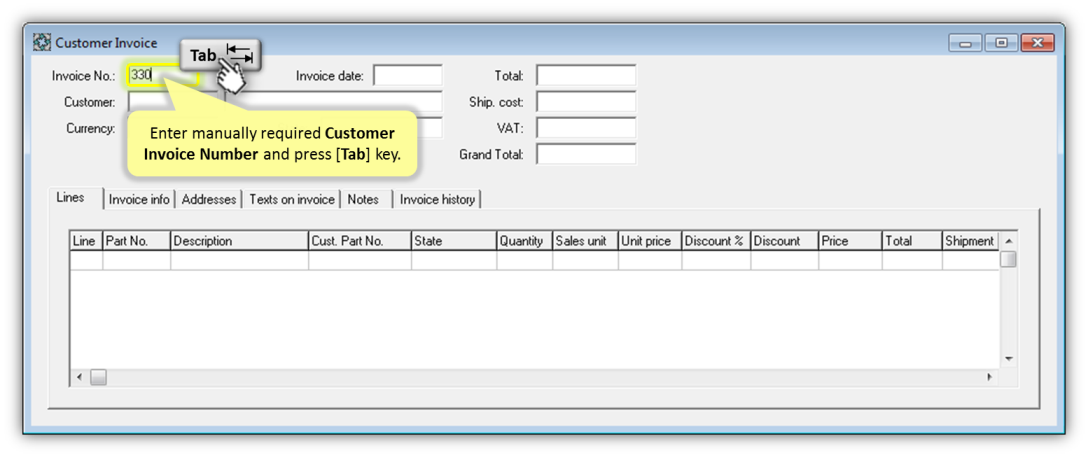Minimize the Customer Invoice window
Viewport: 1088px width, 457px height.
tap(965, 43)
